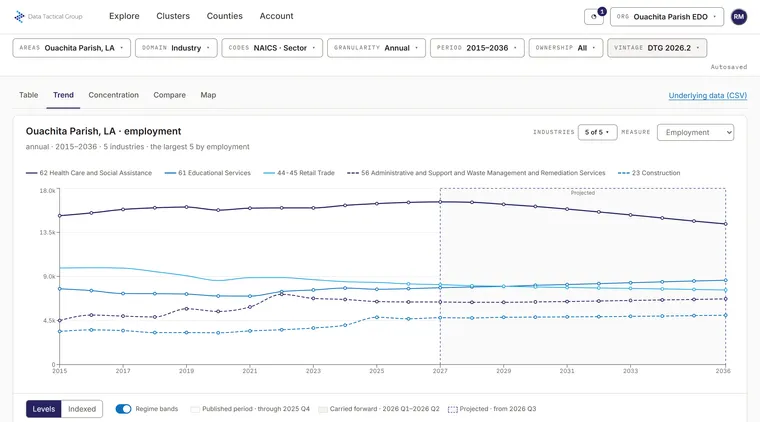
Task: Toggle Health Care and Social Assistance legend
Action: (89, 173)
